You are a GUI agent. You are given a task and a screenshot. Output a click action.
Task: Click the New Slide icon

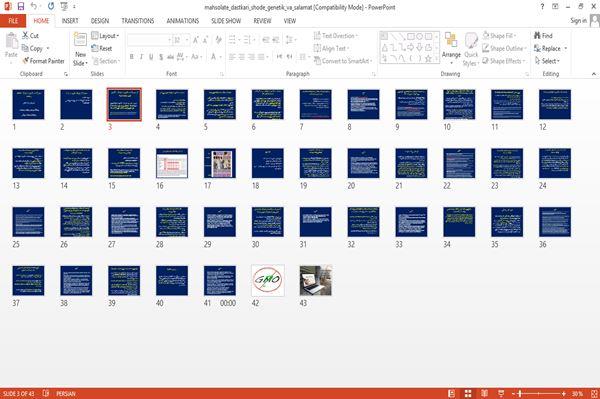click(80, 39)
